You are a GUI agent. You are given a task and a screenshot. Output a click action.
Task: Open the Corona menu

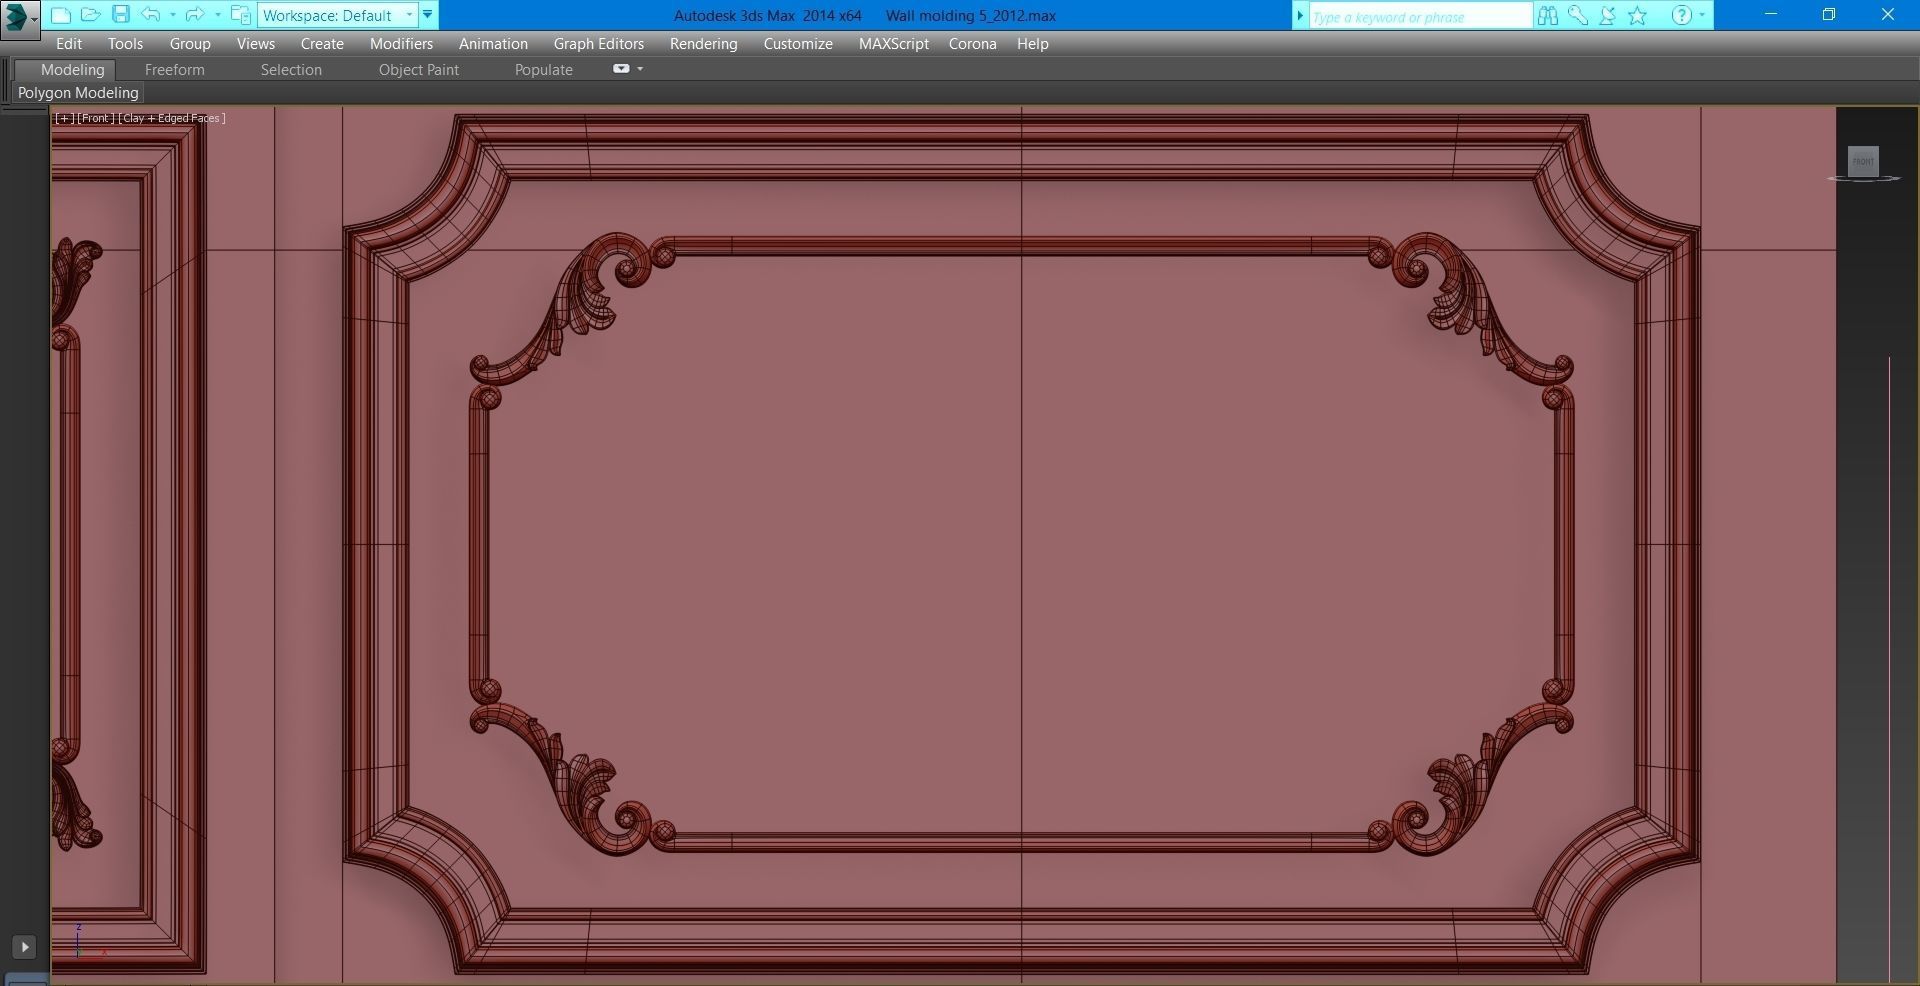click(x=973, y=44)
